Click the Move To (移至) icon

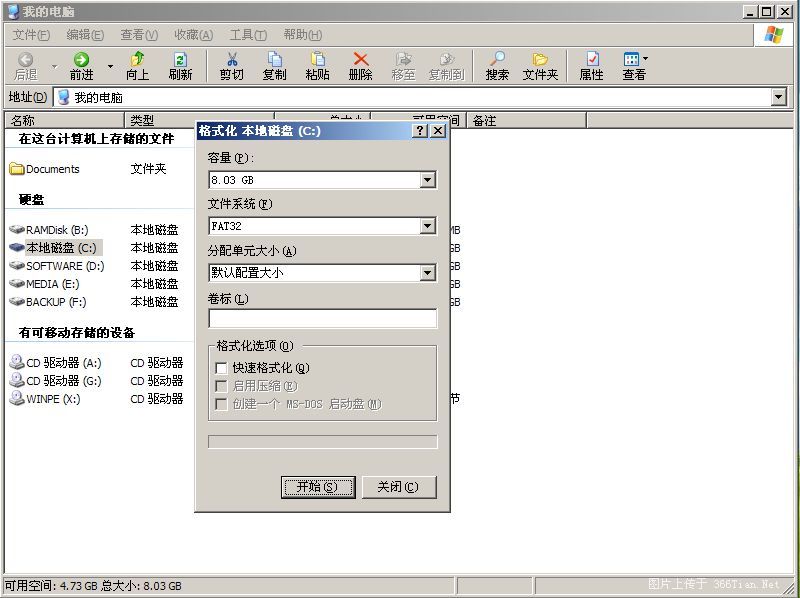(403, 59)
